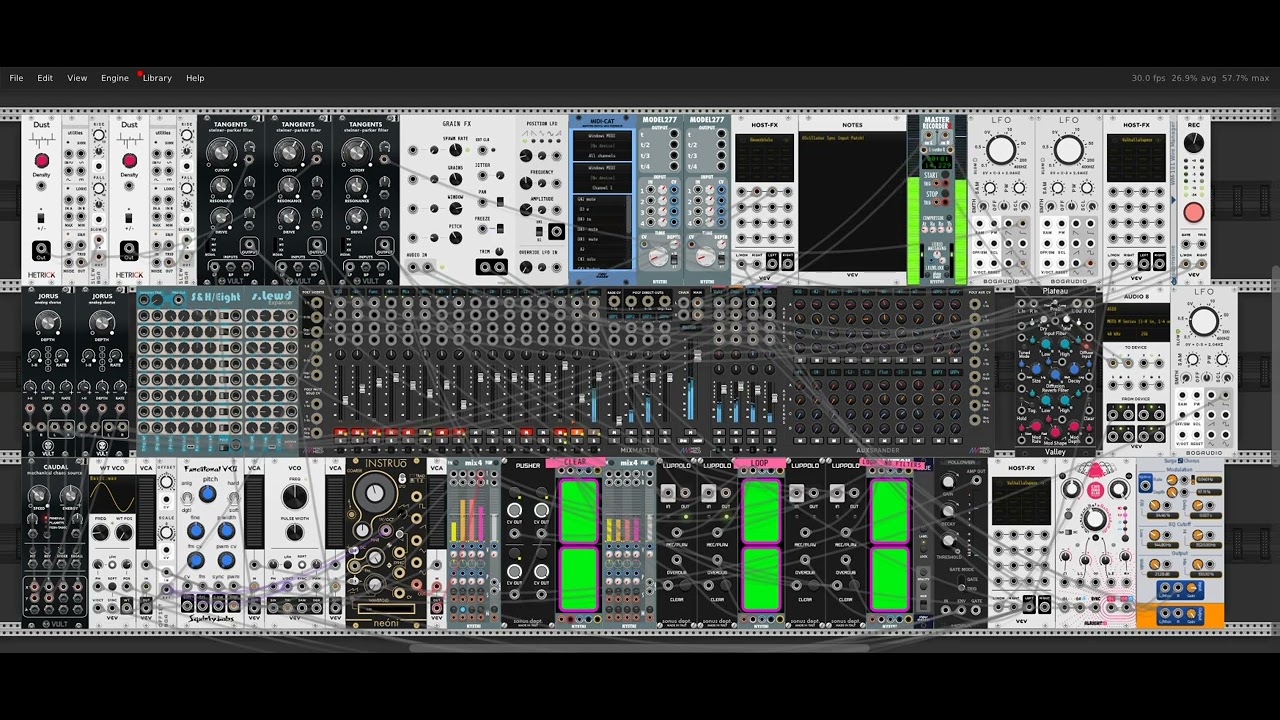This screenshot has height=720, width=1280.
Task: Open plugin display on bottom-row Host-FX
Action: (1021, 500)
